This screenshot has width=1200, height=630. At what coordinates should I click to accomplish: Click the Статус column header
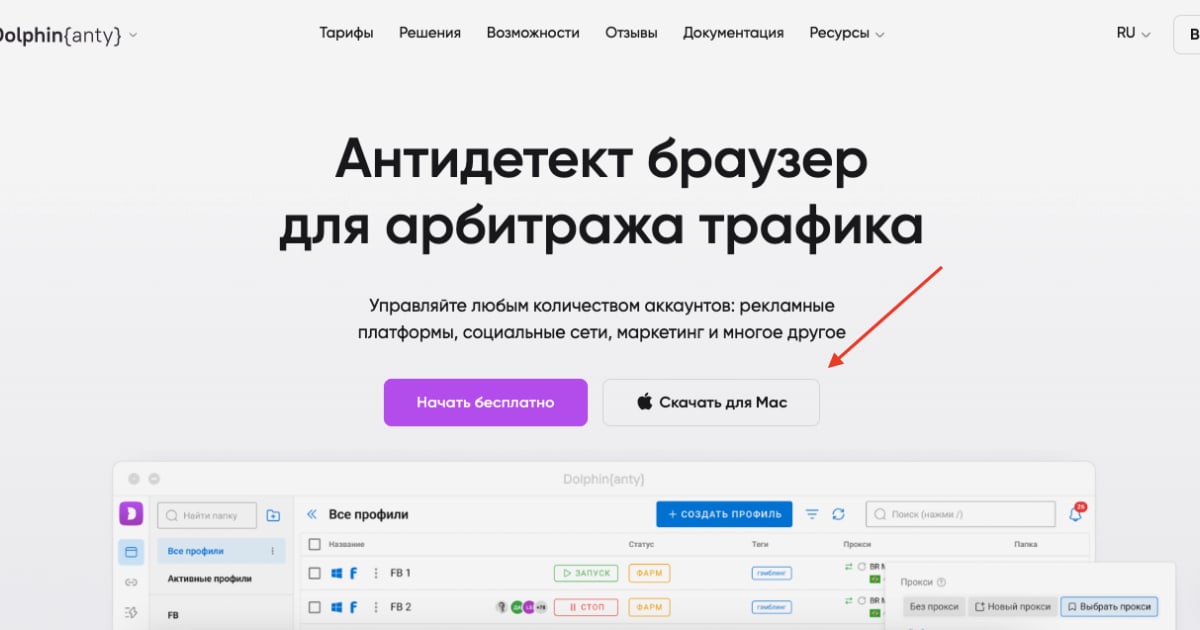pyautogui.click(x=641, y=544)
